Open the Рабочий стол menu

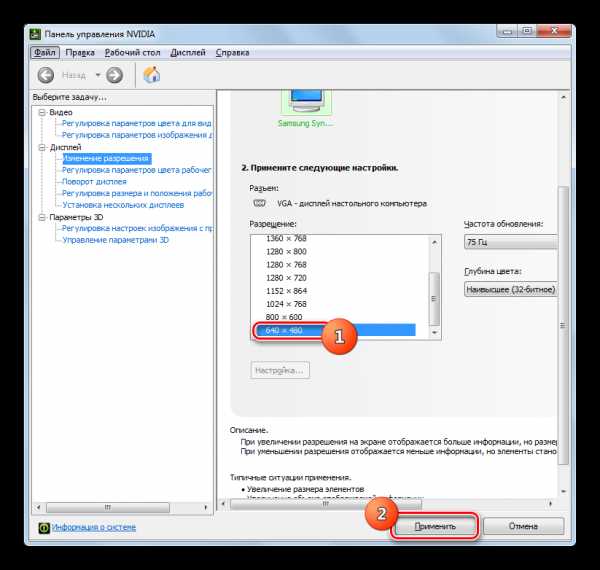(132, 52)
